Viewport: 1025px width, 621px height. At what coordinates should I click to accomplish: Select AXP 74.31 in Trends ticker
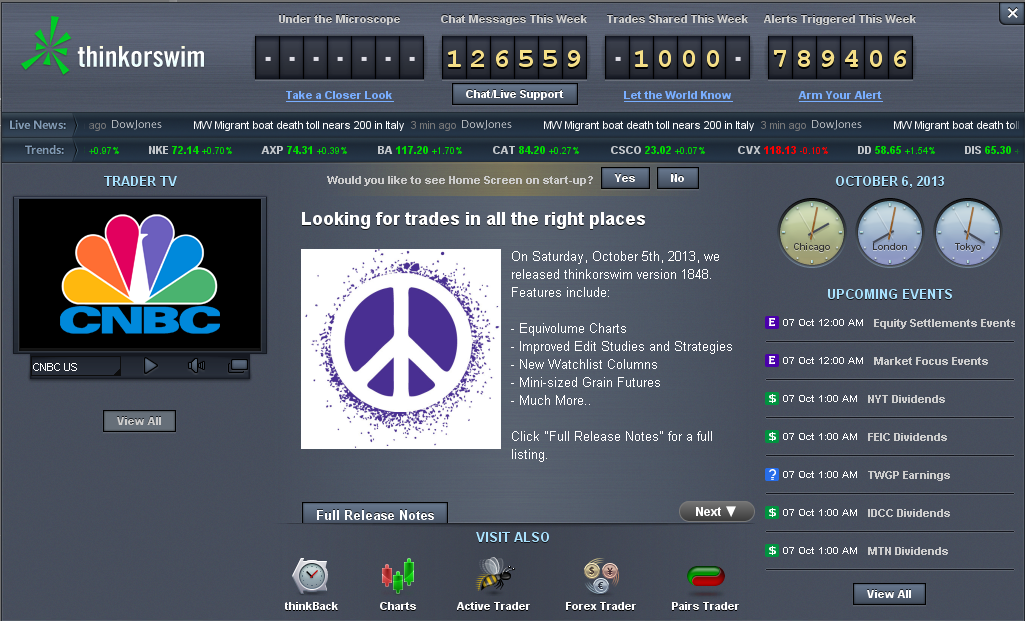click(x=304, y=150)
